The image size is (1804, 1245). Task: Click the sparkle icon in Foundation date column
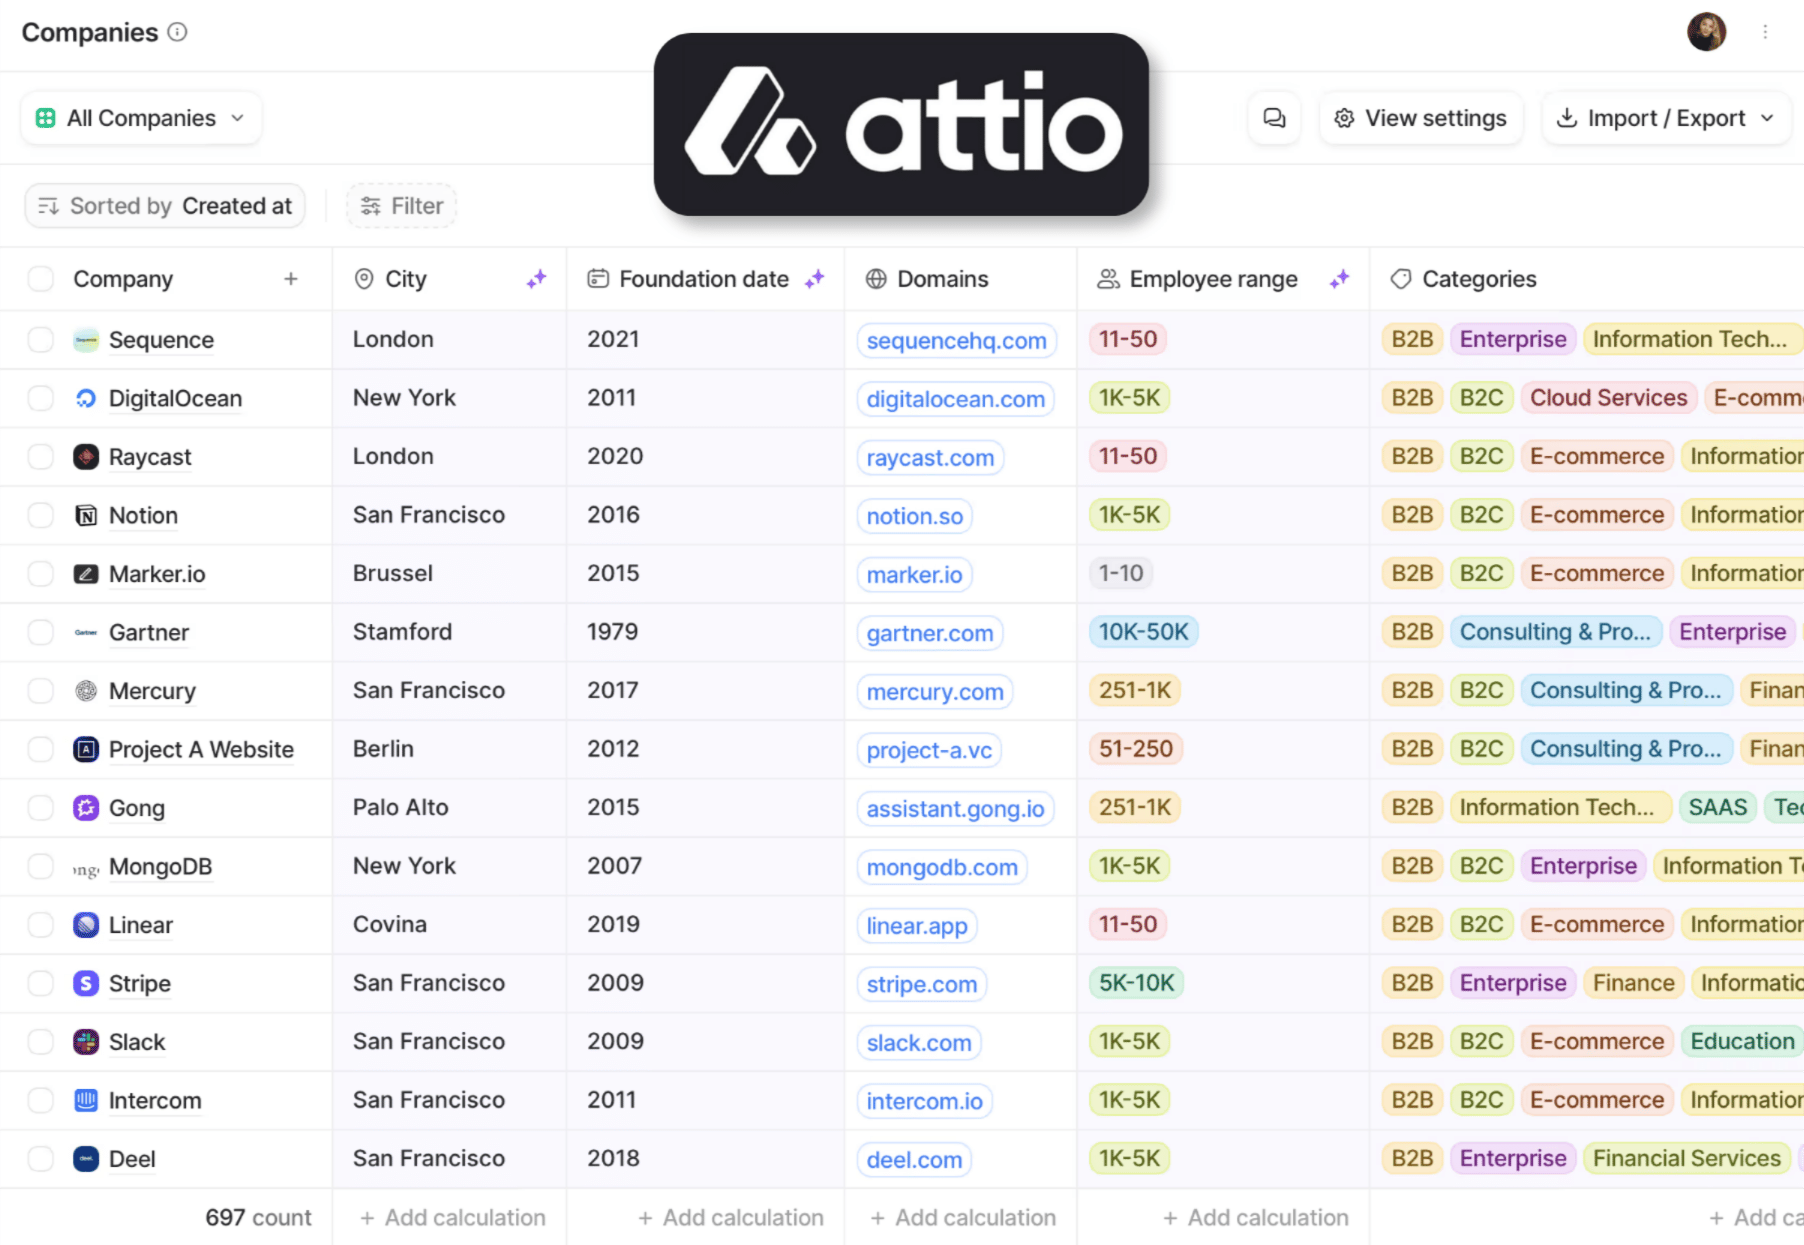[815, 279]
